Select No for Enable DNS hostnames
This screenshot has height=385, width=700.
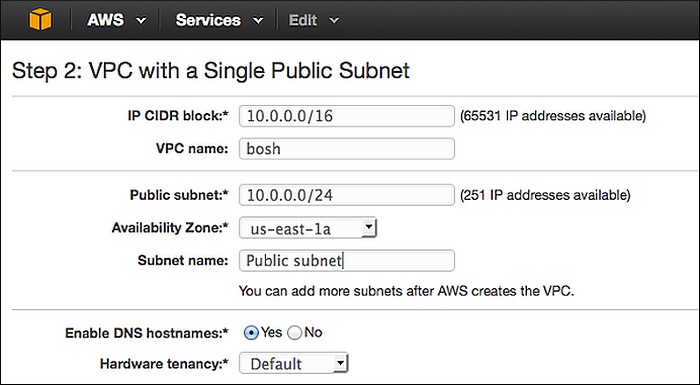pos(294,333)
